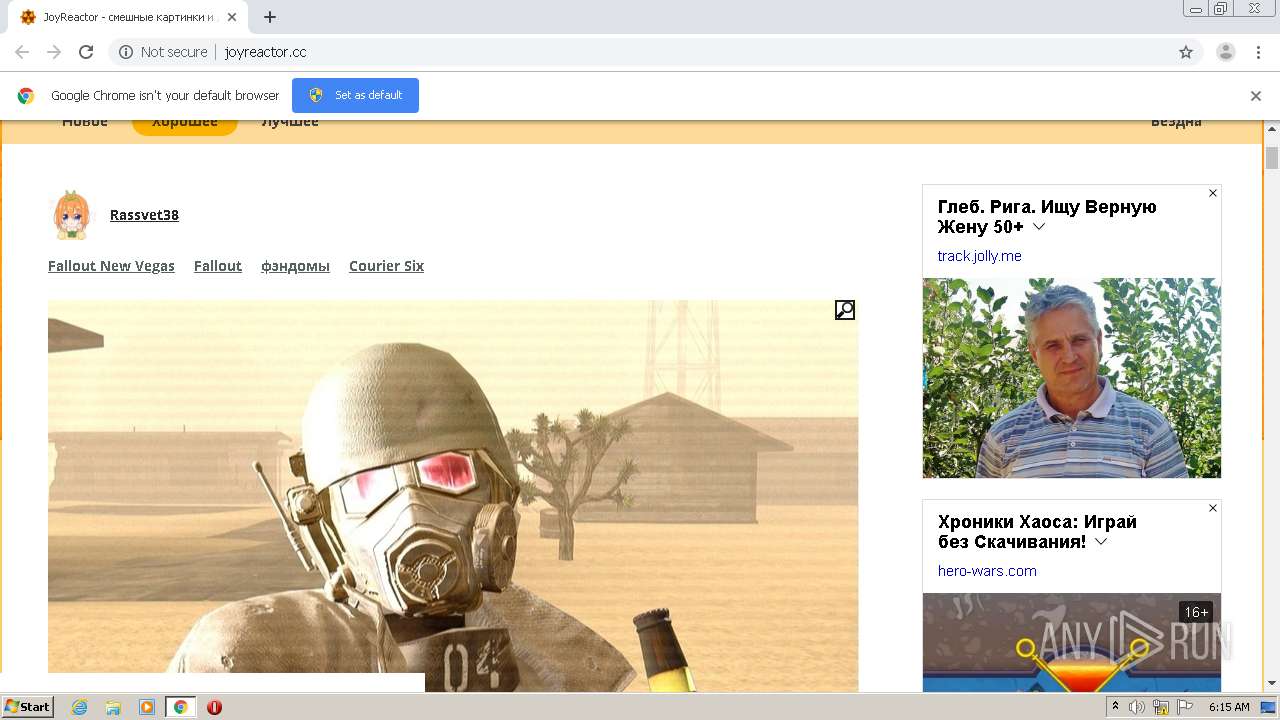Image resolution: width=1280 pixels, height=720 pixels.
Task: Open a new browser tab
Action: (270, 17)
